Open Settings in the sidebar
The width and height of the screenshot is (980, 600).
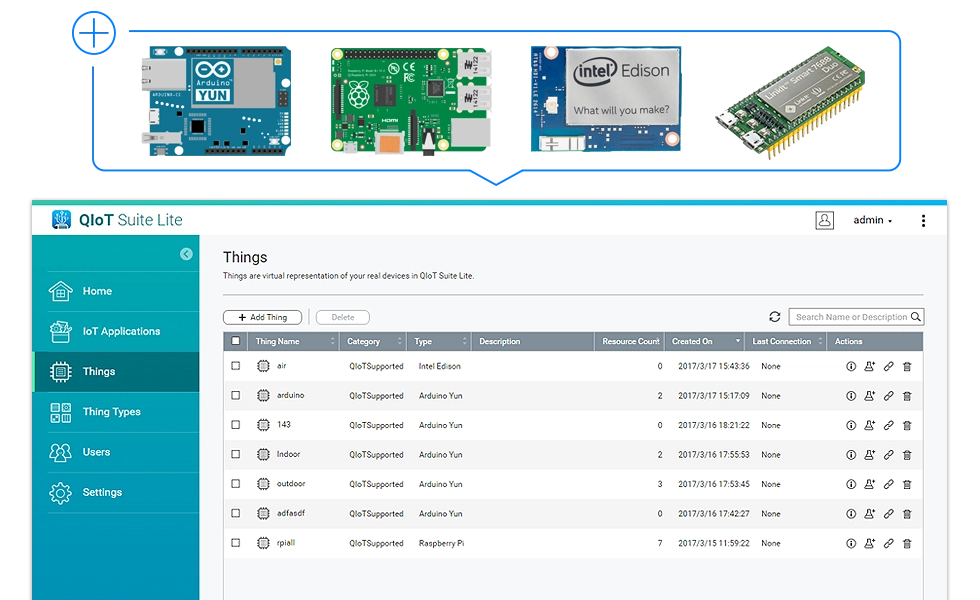(118, 492)
